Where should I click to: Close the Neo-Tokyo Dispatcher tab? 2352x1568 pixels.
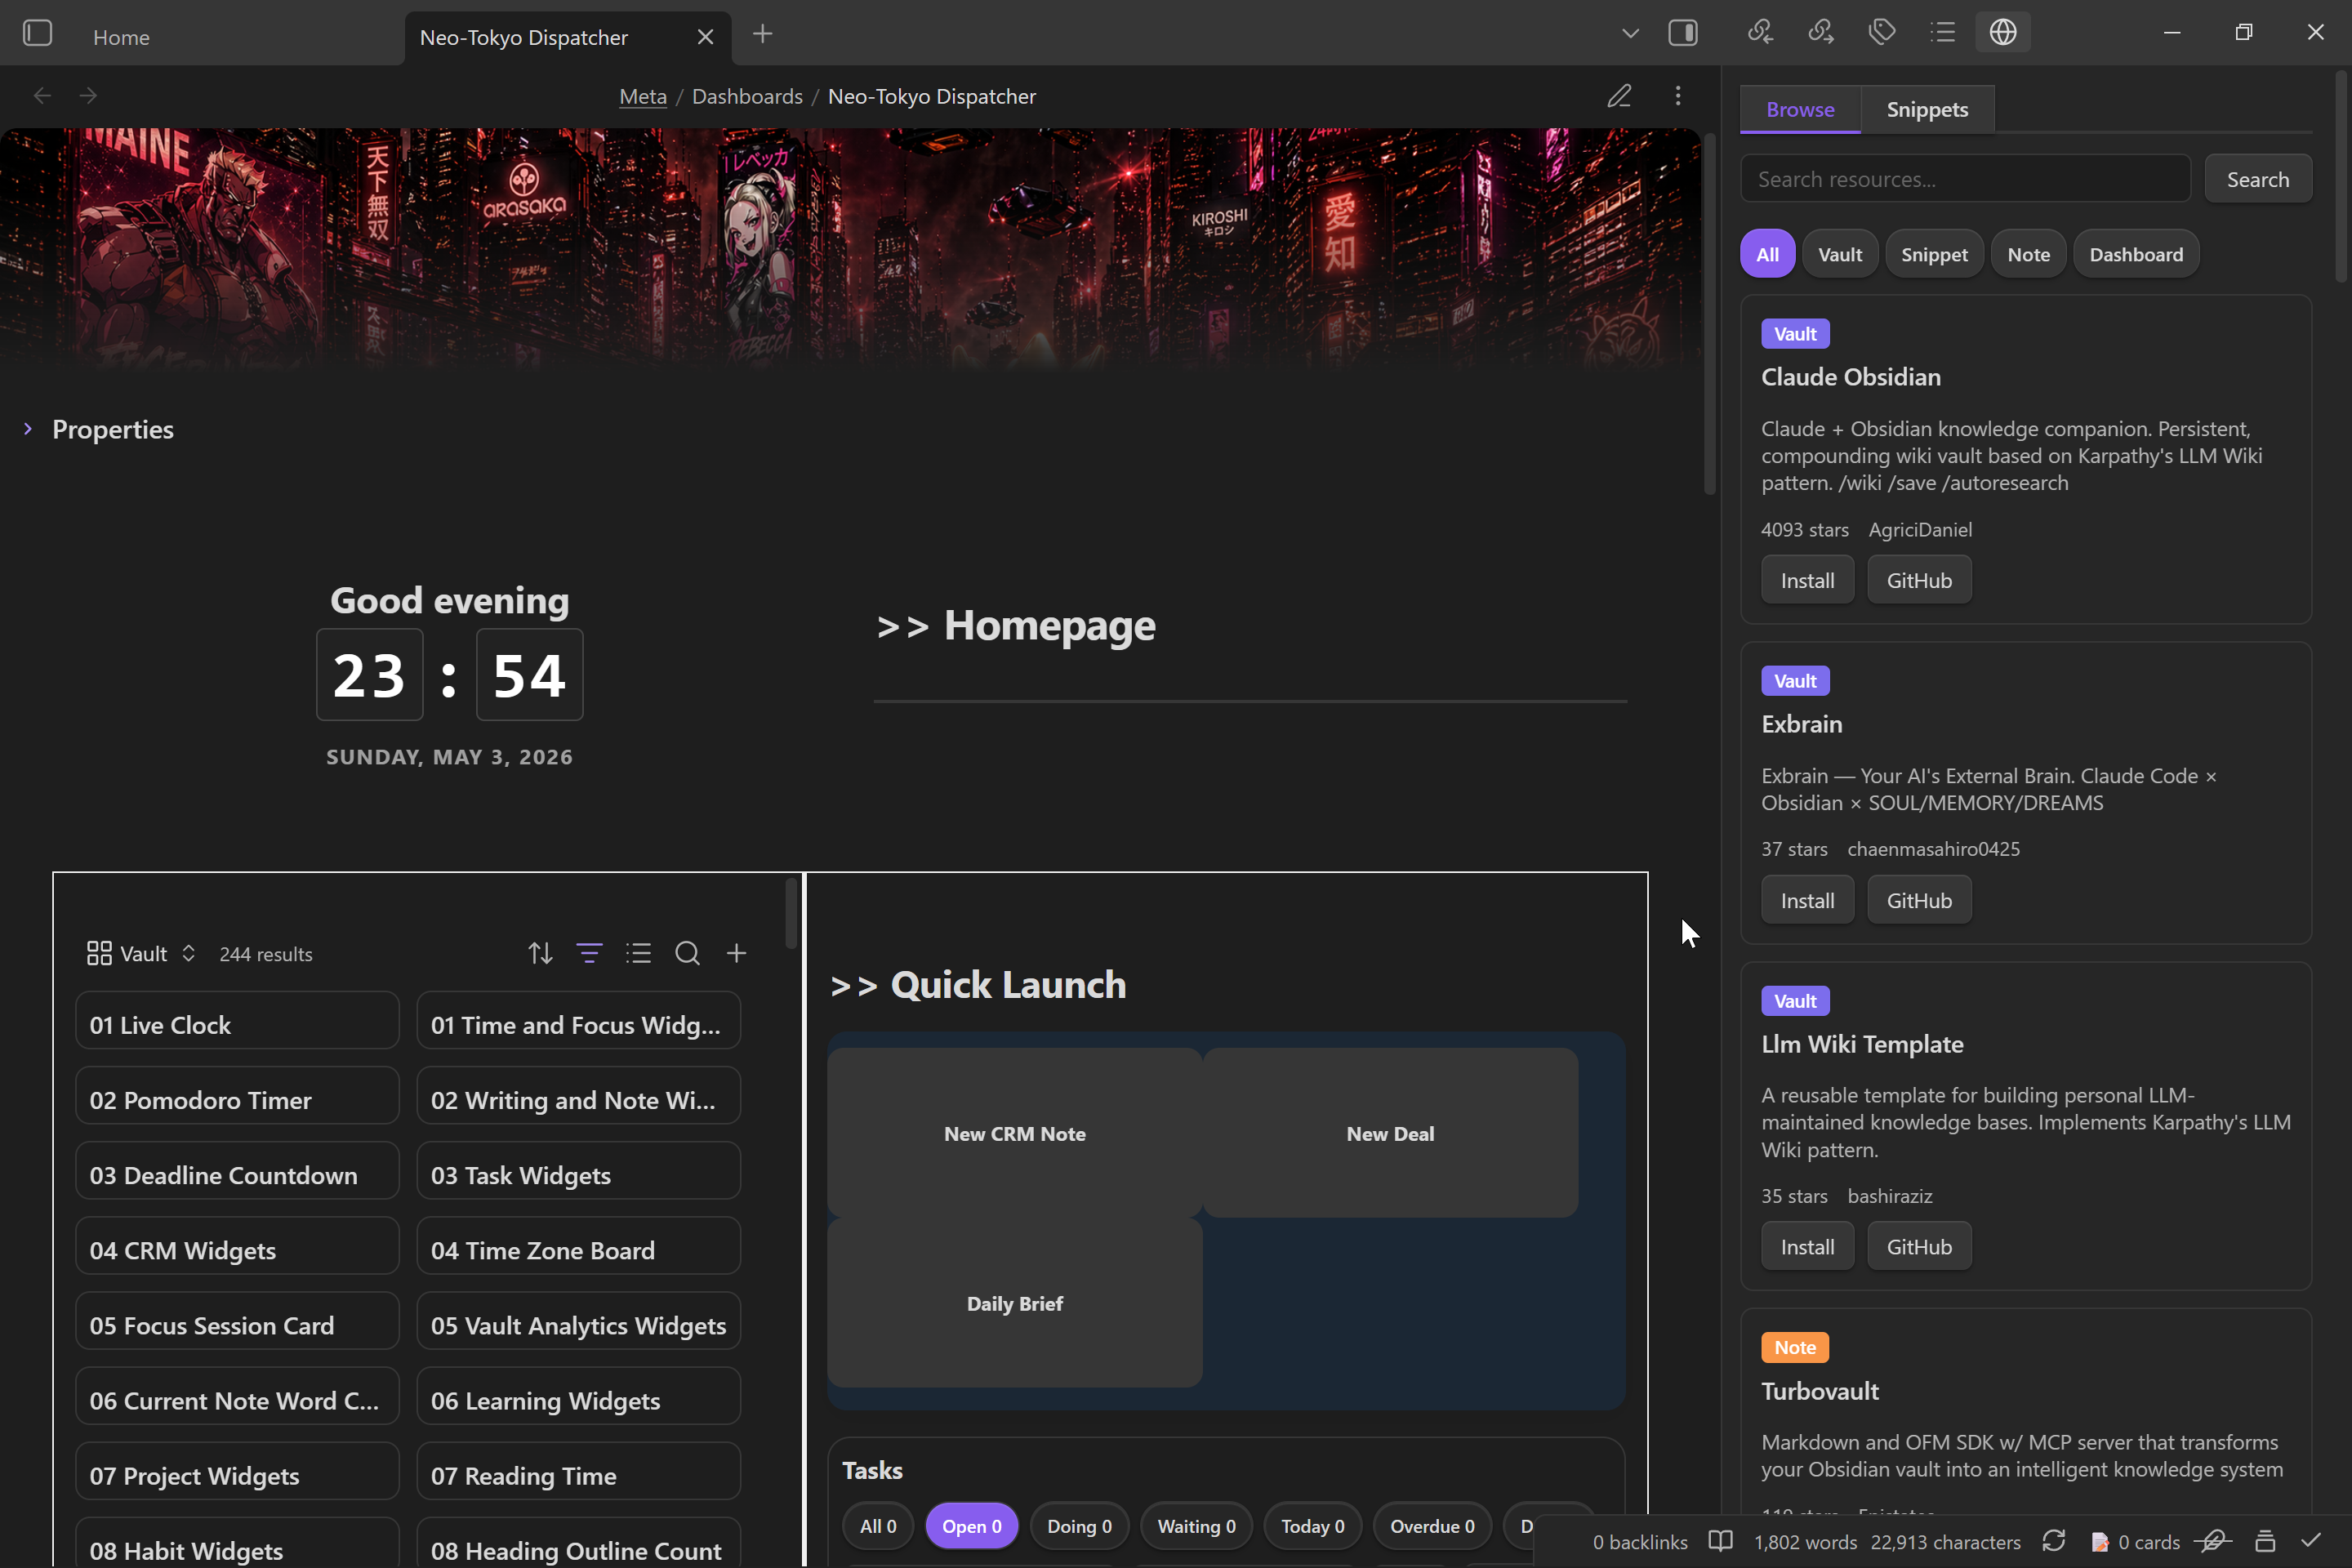(705, 37)
